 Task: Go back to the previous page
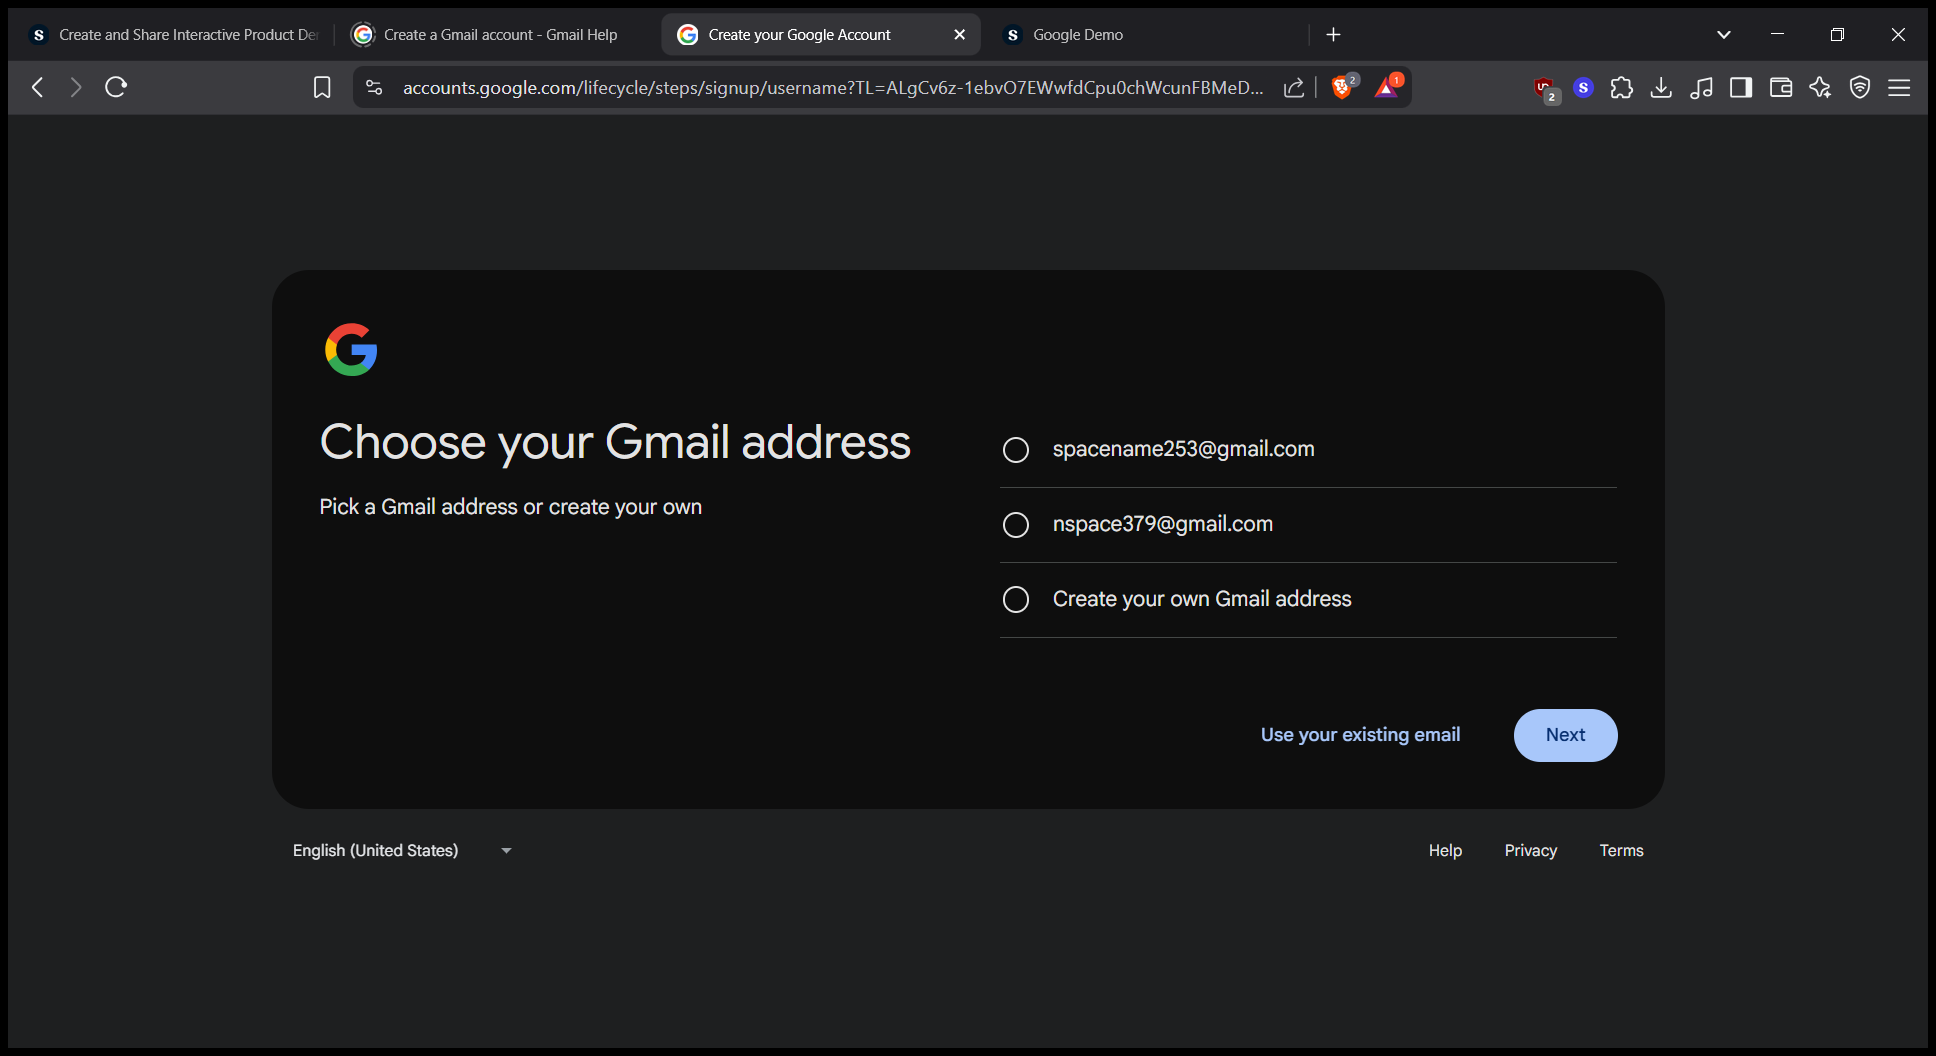[x=38, y=87]
